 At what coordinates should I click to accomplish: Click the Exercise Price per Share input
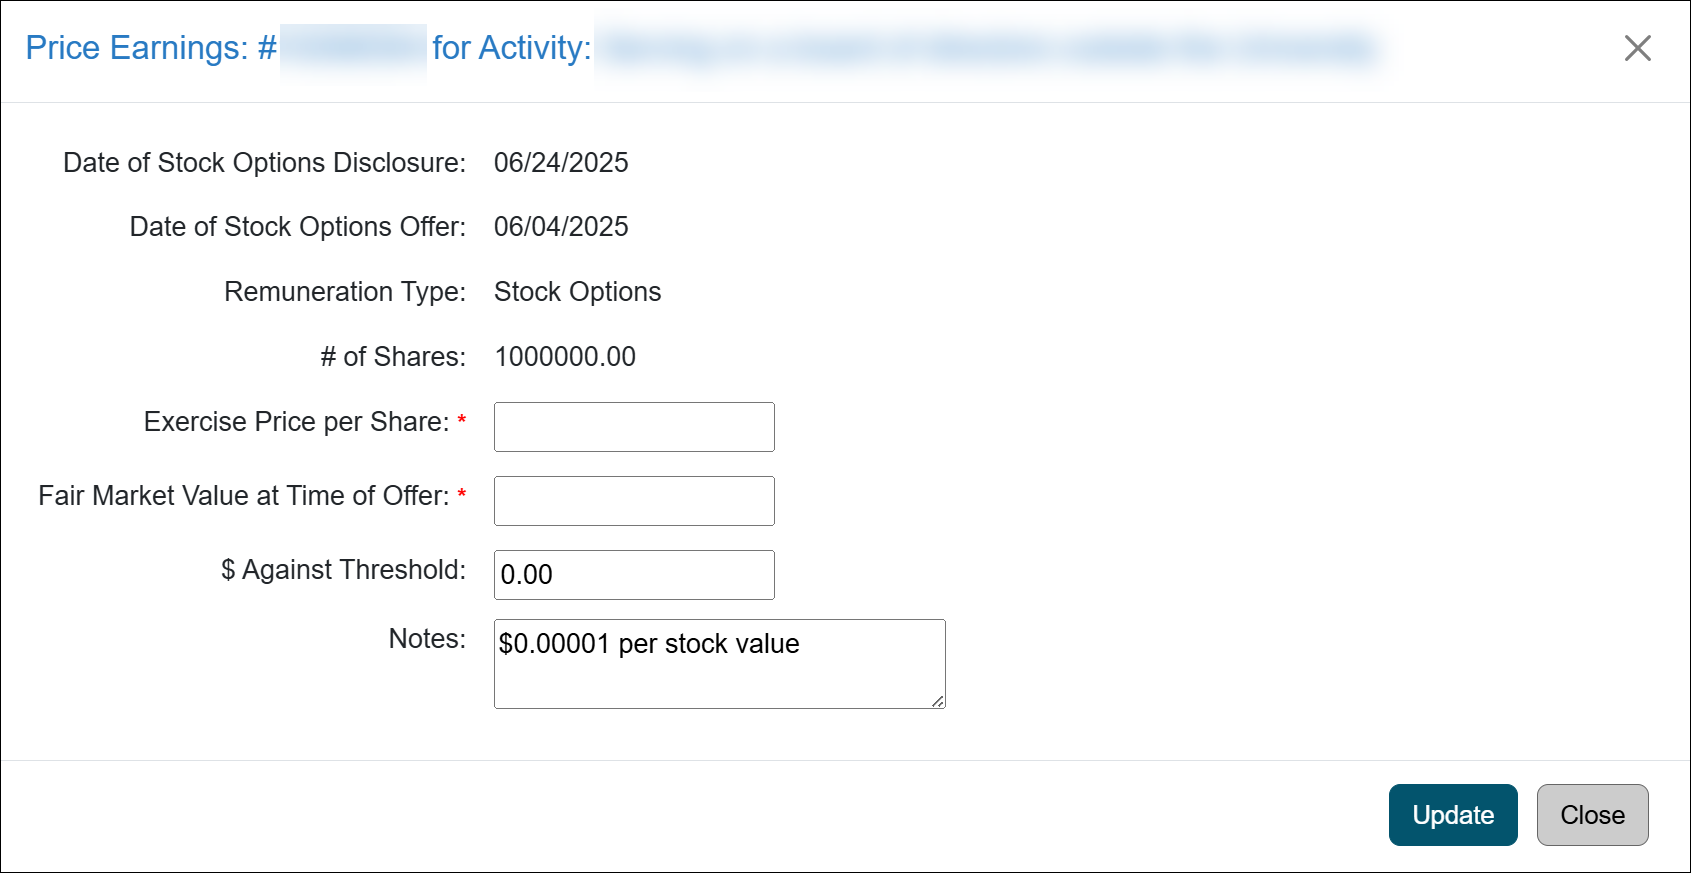pyautogui.click(x=633, y=427)
